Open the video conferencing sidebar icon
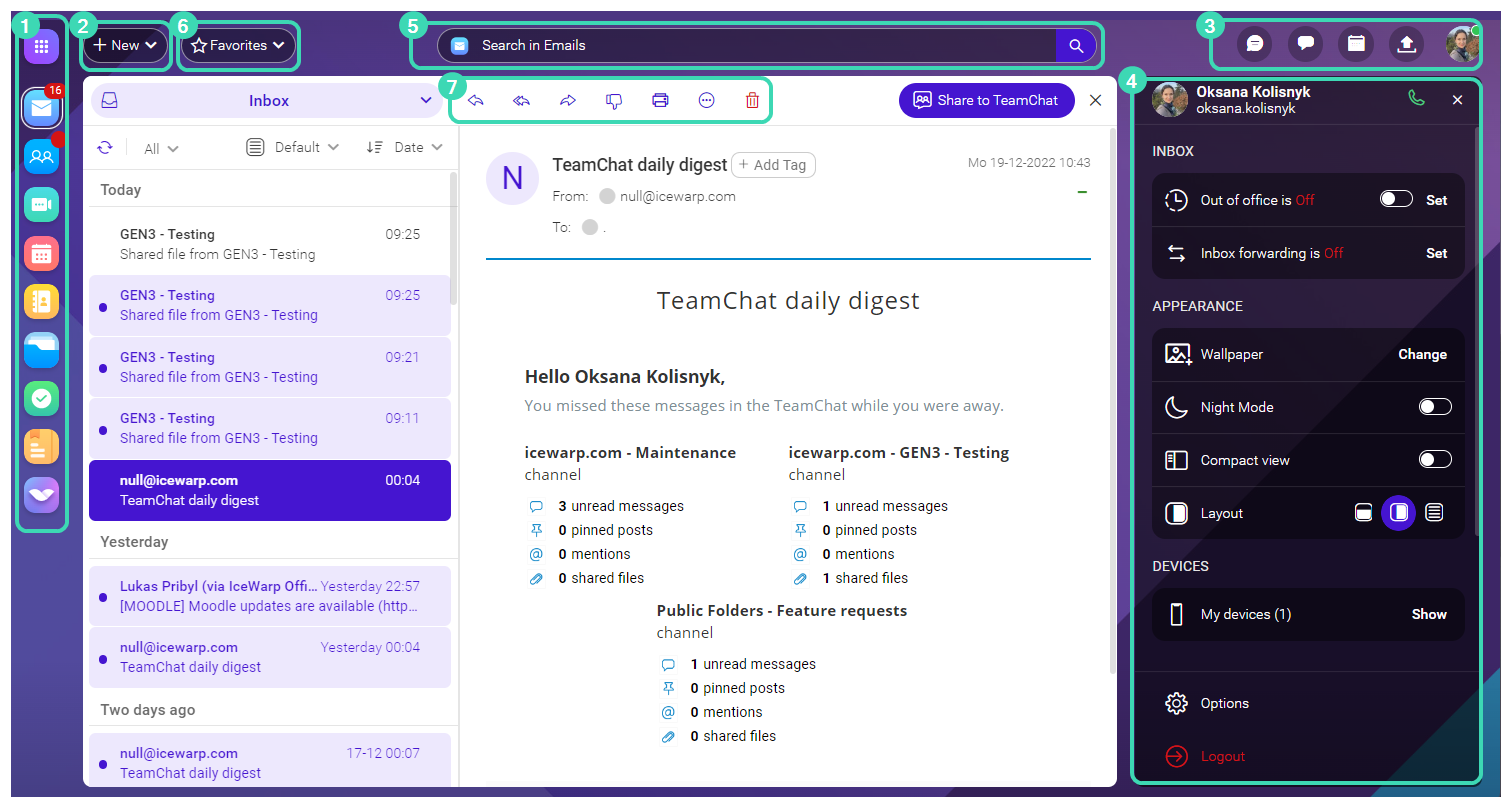The image size is (1501, 797). click(41, 205)
